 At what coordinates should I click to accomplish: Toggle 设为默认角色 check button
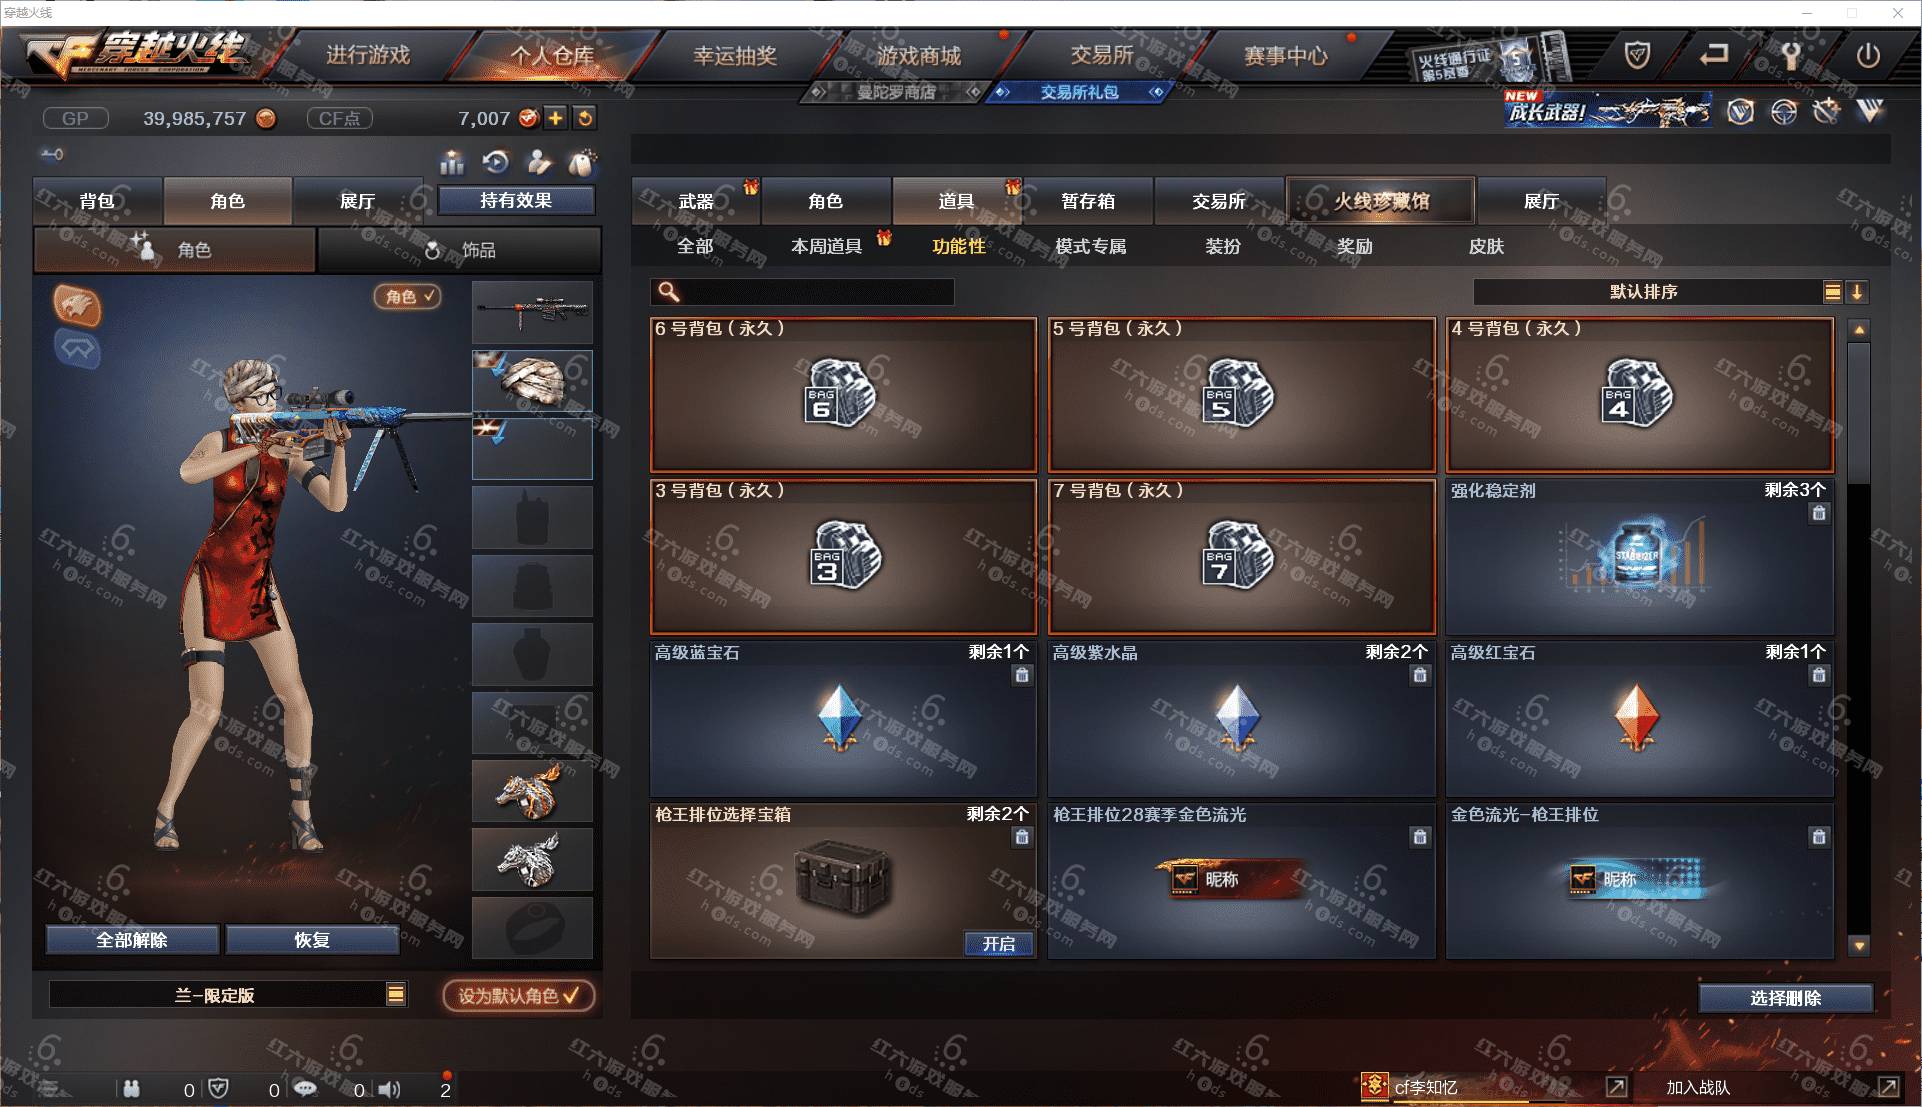tap(519, 996)
